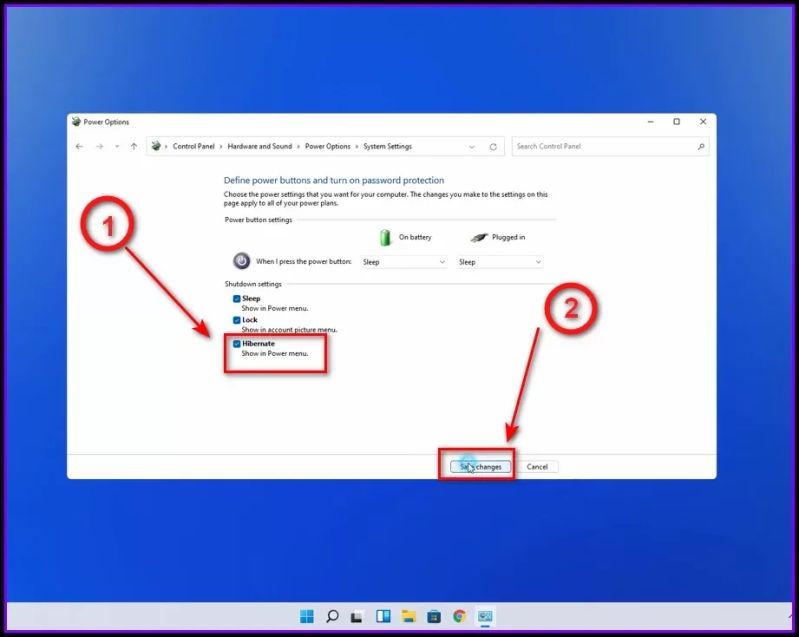Click the power button icon
The height and width of the screenshot is (637, 799).
click(242, 261)
